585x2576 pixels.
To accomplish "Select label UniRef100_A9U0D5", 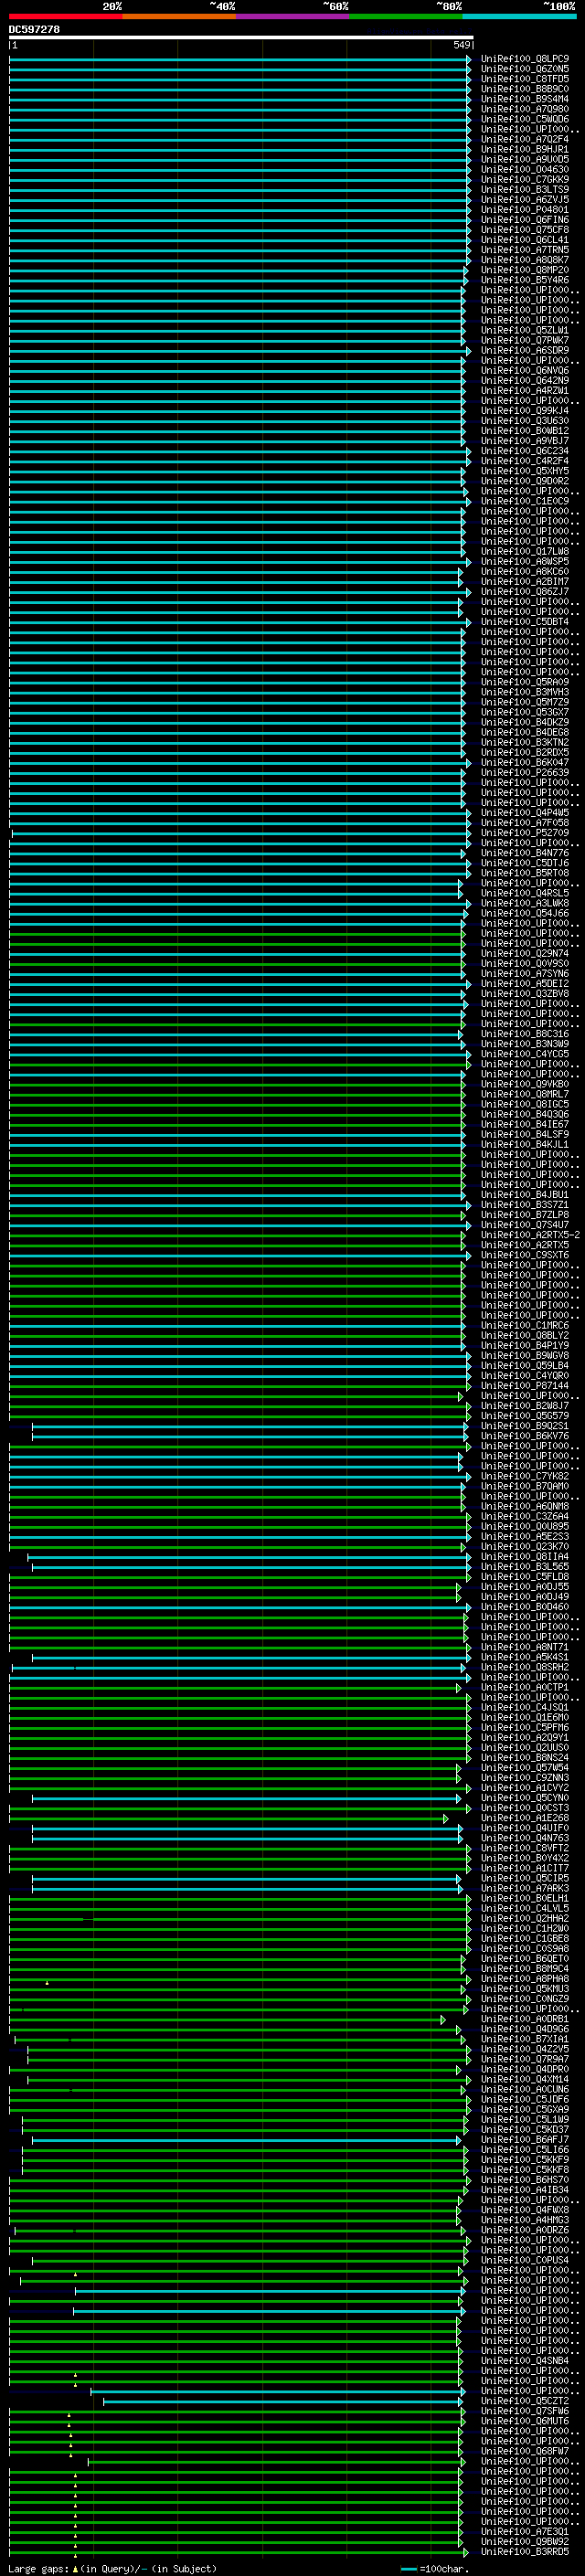I will click(x=524, y=159).
